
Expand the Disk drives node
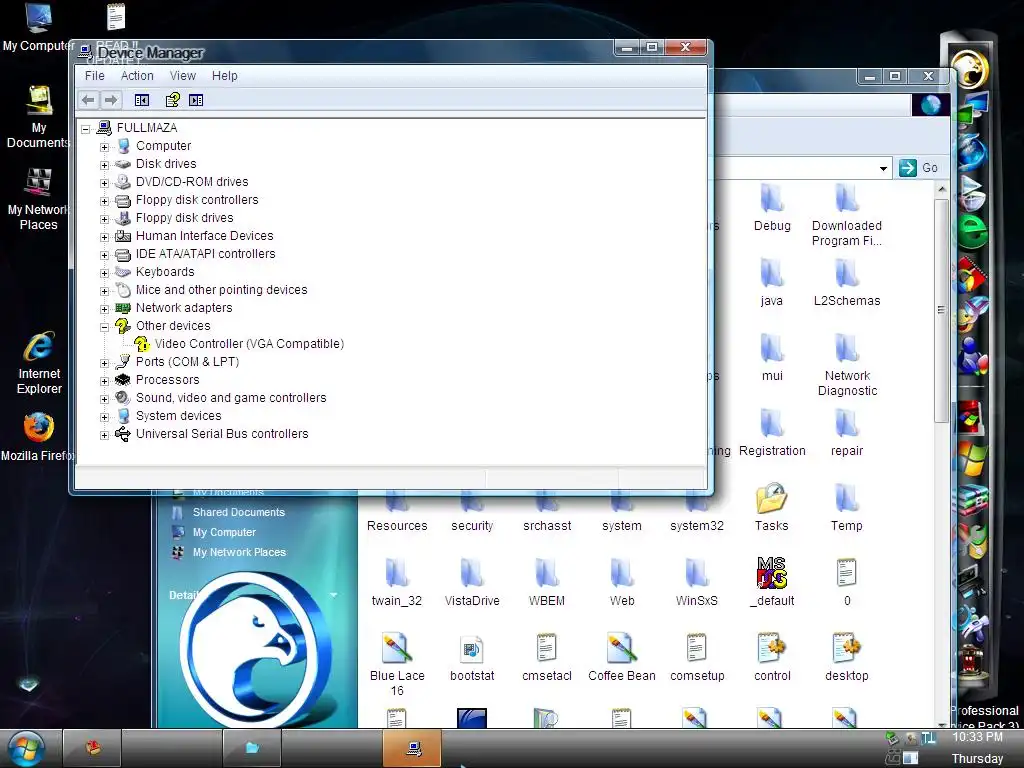point(104,165)
